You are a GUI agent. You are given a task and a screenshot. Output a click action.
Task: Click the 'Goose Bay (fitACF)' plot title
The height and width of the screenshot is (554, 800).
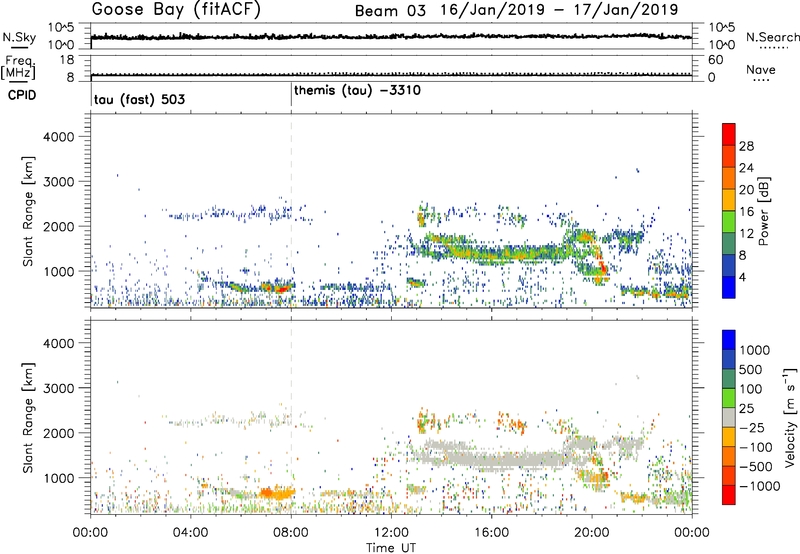pos(176,10)
